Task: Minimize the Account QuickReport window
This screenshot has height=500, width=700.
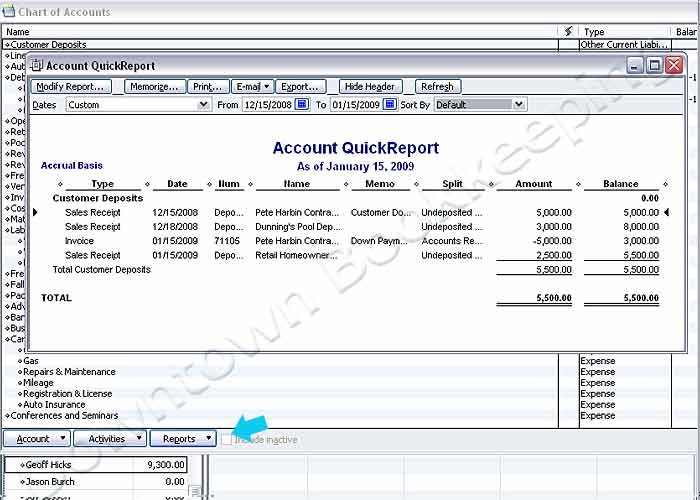Action: tap(635, 66)
